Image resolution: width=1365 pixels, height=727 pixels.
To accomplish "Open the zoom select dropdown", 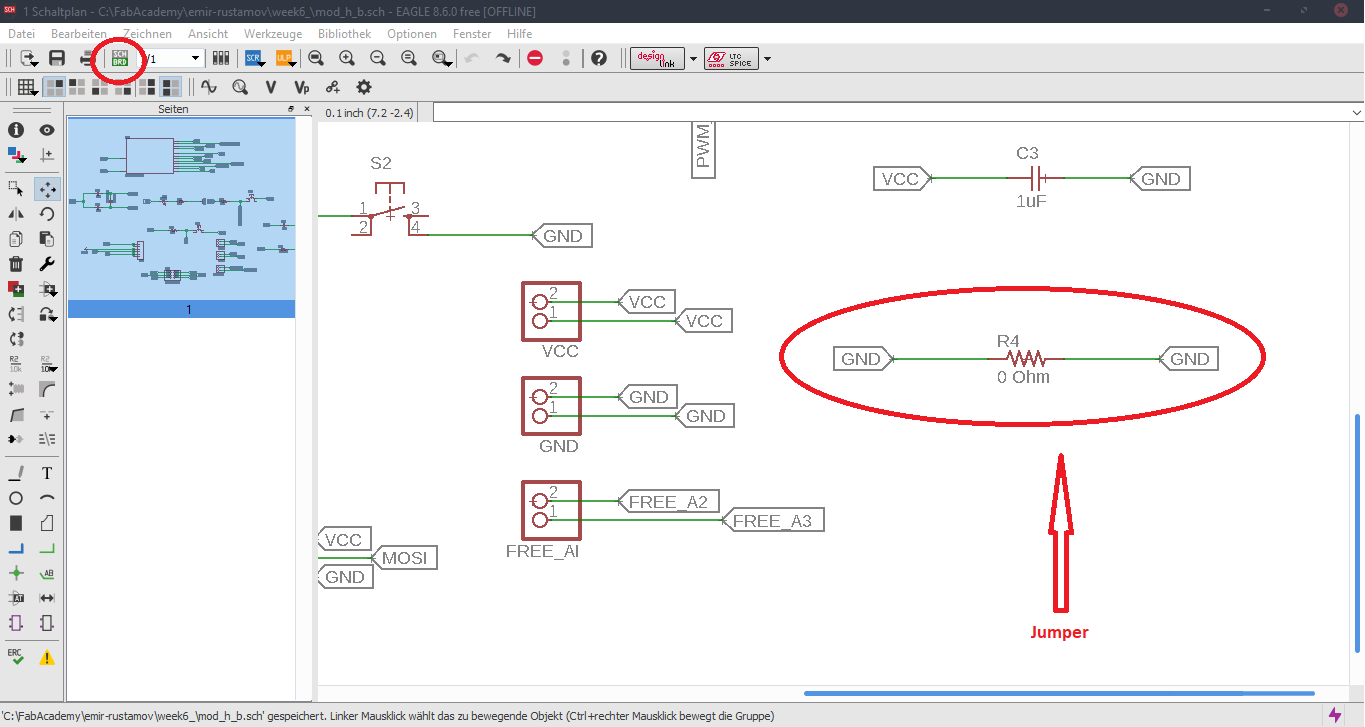I will [x=441, y=58].
